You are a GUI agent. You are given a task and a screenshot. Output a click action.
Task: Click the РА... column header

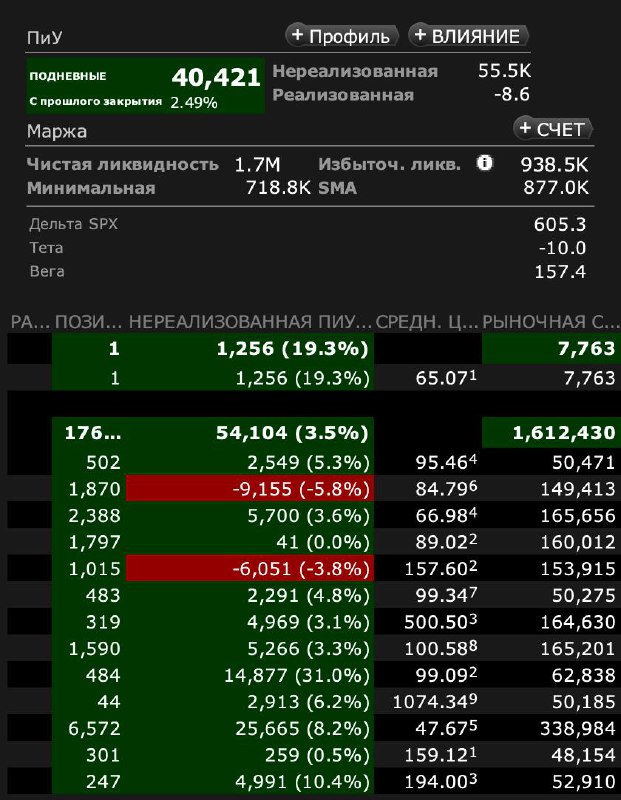pos(30,322)
